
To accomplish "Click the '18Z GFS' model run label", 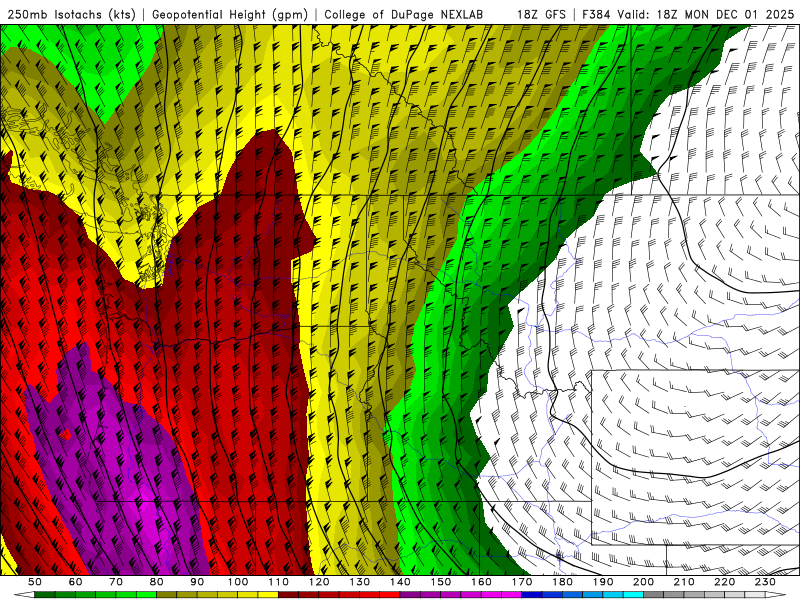I will click(x=542, y=14).
